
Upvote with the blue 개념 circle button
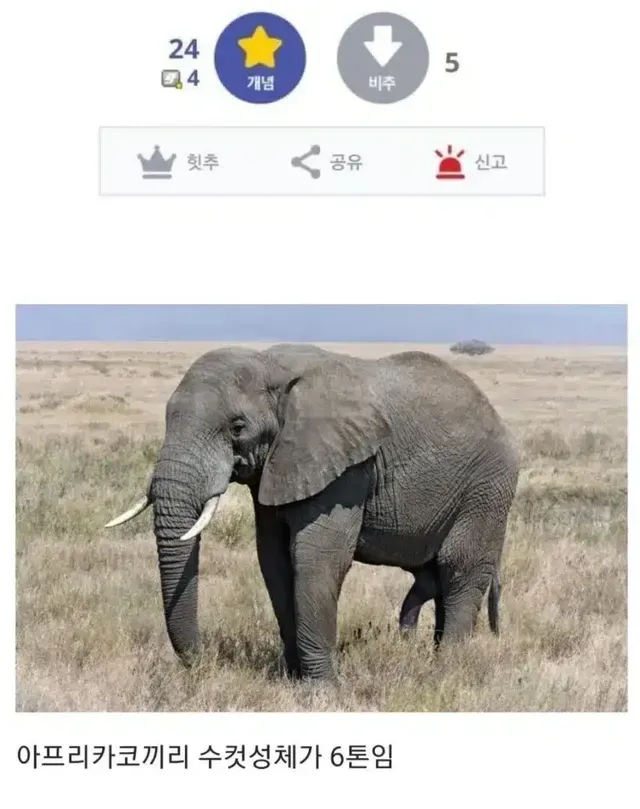tap(260, 58)
